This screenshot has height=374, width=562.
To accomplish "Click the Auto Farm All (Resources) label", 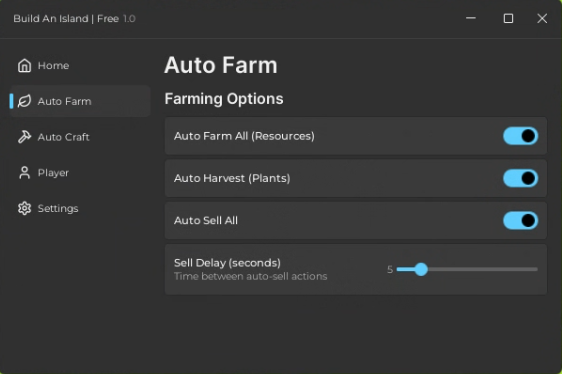I will click(244, 136).
